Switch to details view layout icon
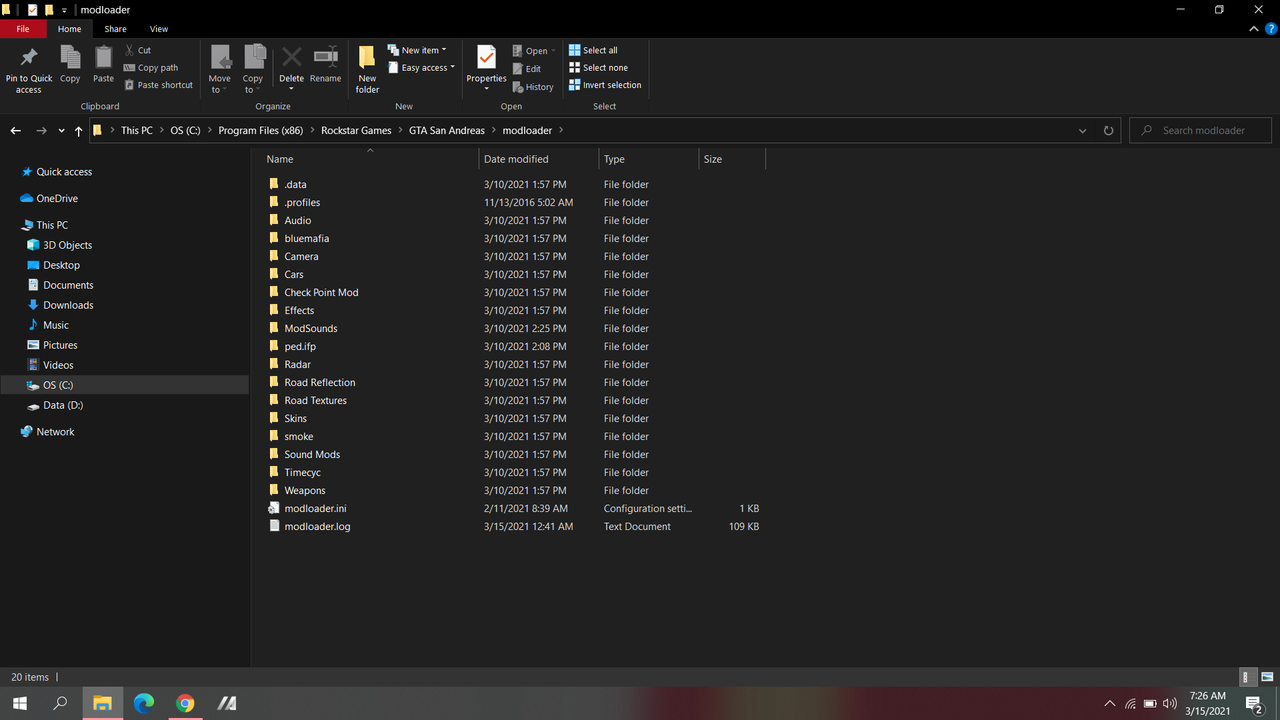This screenshot has width=1280, height=720. (1248, 677)
